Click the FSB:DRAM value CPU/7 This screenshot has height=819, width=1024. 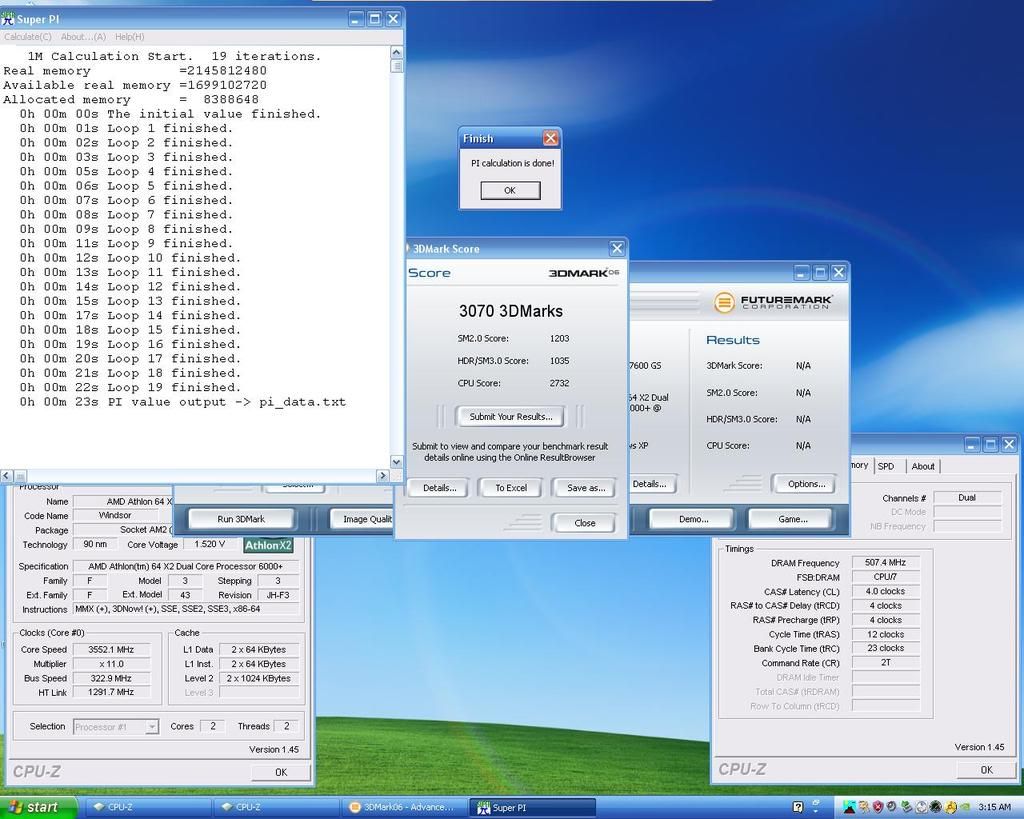coord(886,577)
